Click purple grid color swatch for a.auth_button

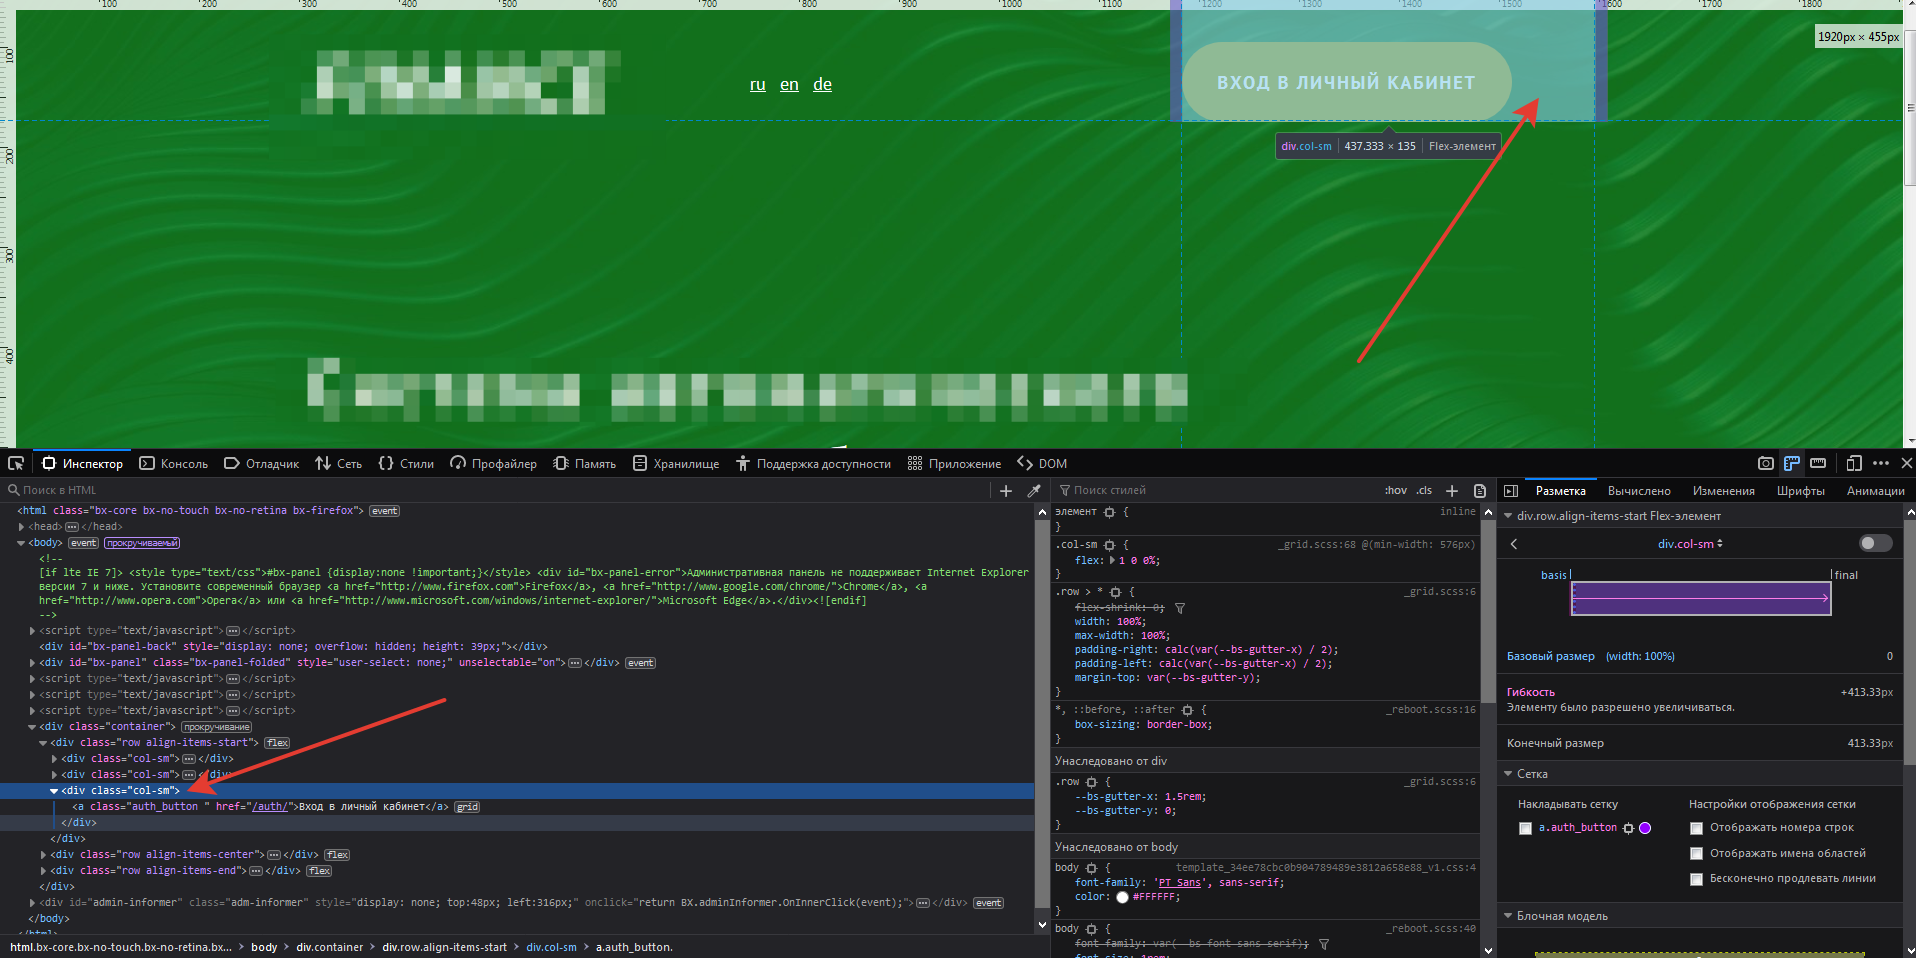(1645, 828)
